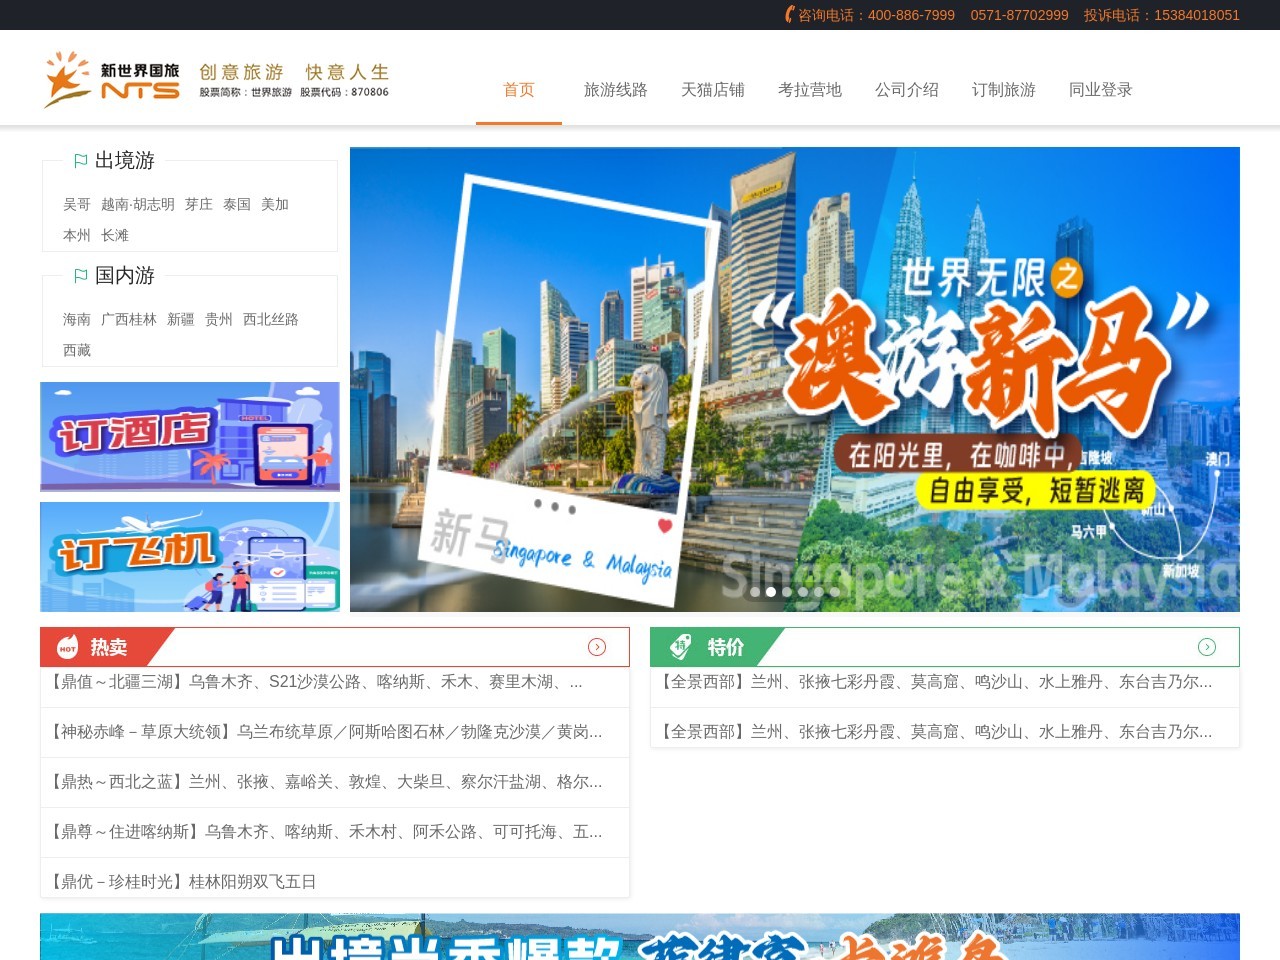The height and width of the screenshot is (960, 1280).
Task: Select the 西北丝路 domestic link
Action: click(x=271, y=319)
